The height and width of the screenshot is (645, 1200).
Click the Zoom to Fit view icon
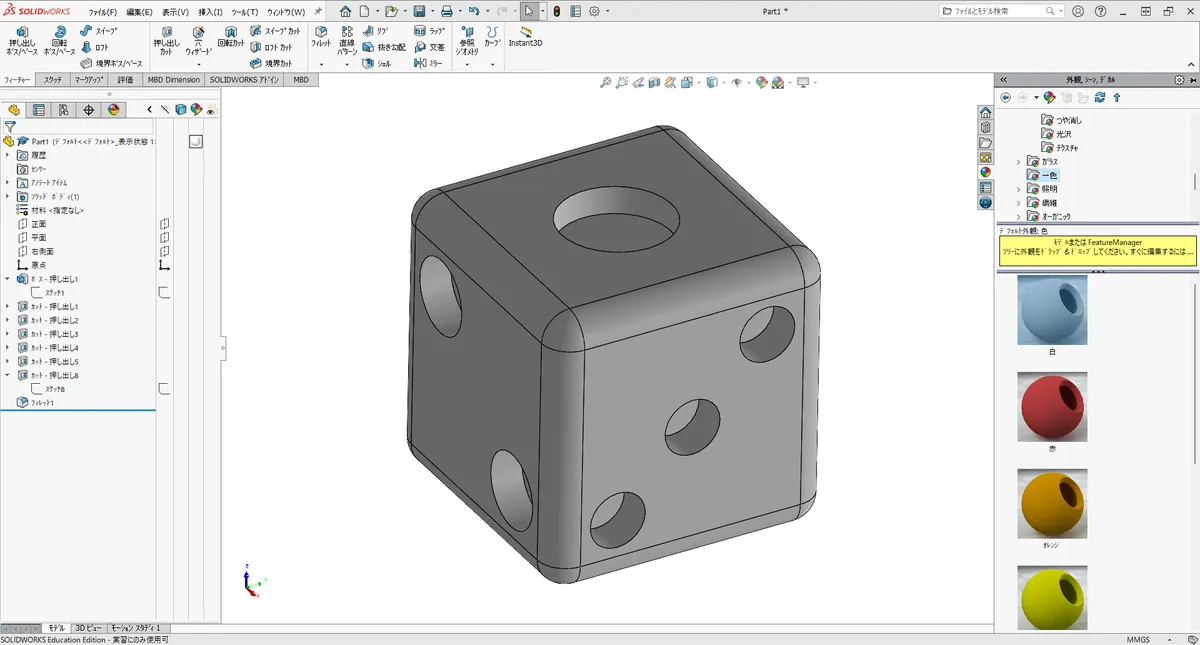click(605, 83)
